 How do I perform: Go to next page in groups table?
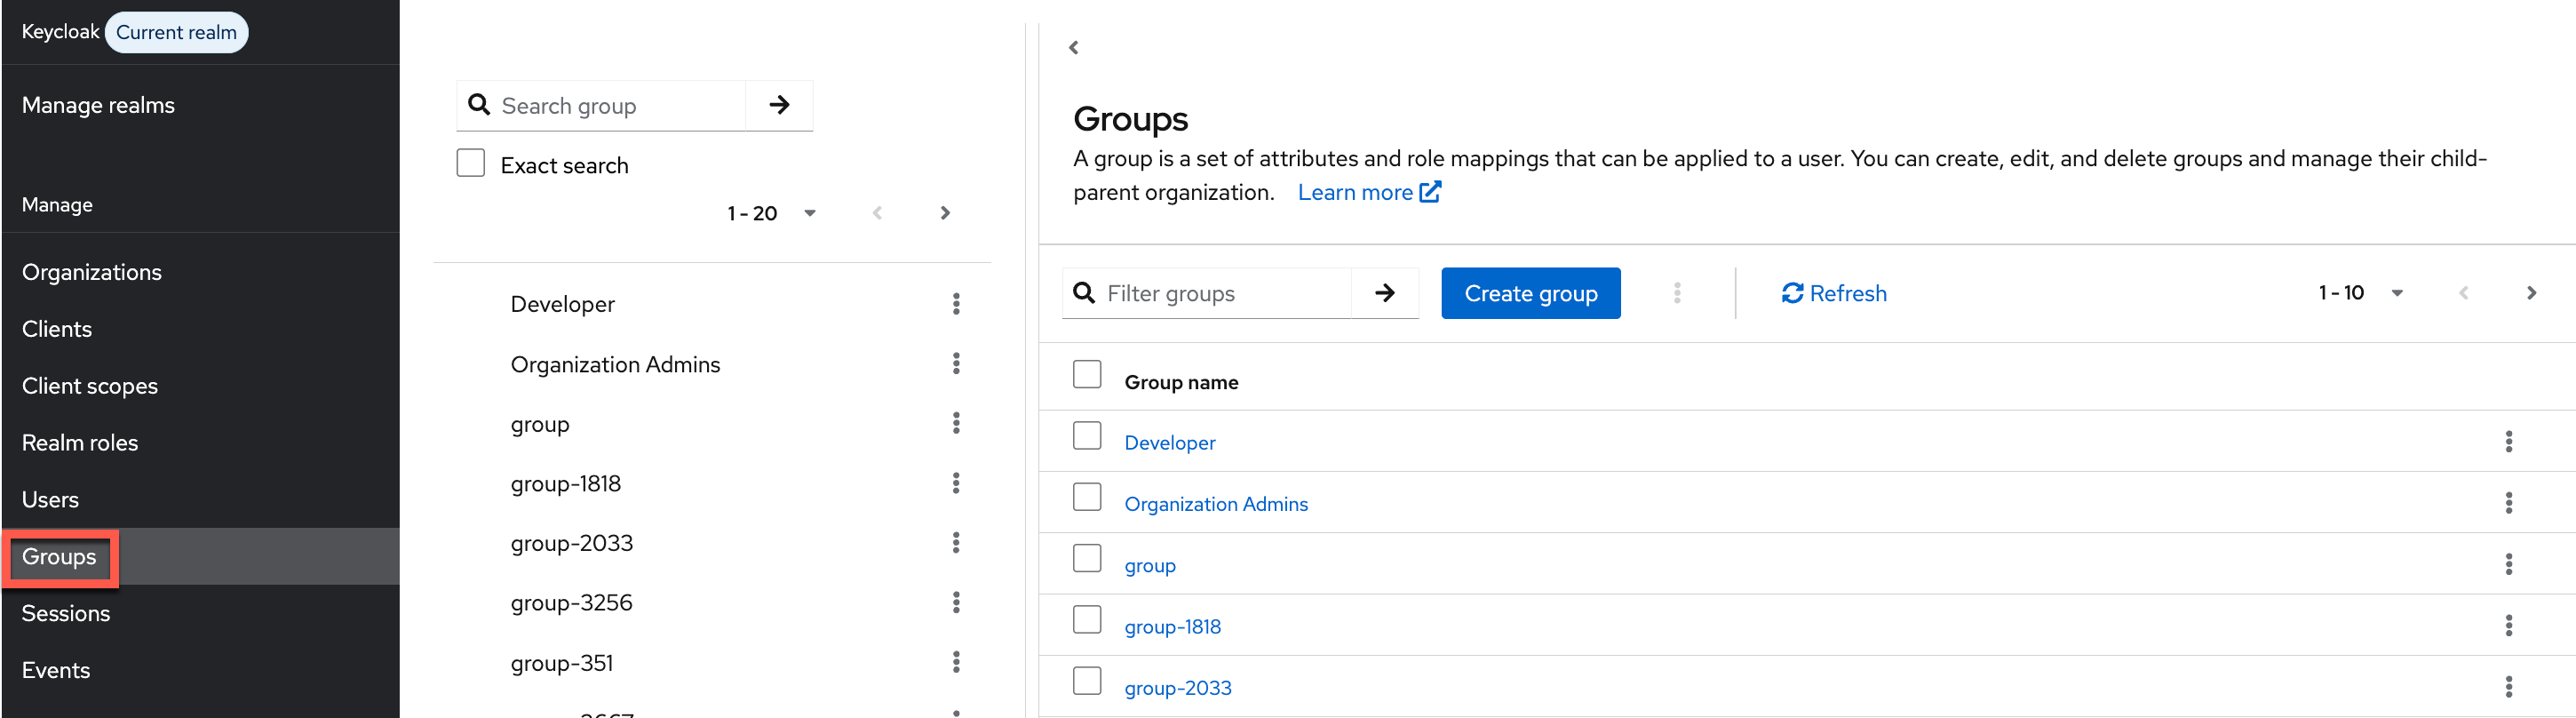coord(2530,293)
